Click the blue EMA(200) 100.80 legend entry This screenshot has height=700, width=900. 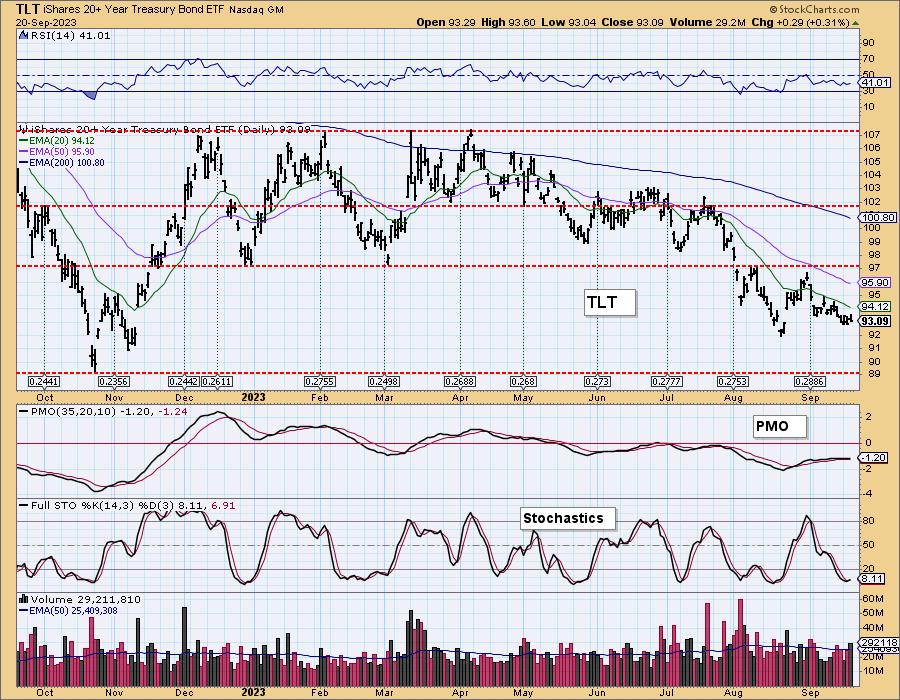coord(62,162)
